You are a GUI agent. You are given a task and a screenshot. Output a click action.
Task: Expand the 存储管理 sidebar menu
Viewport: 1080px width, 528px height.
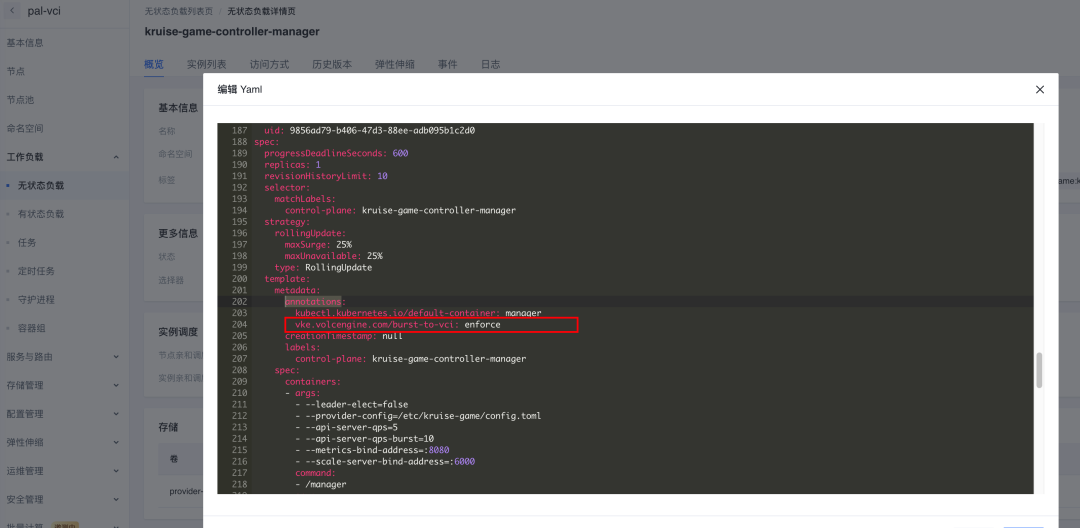[116, 385]
